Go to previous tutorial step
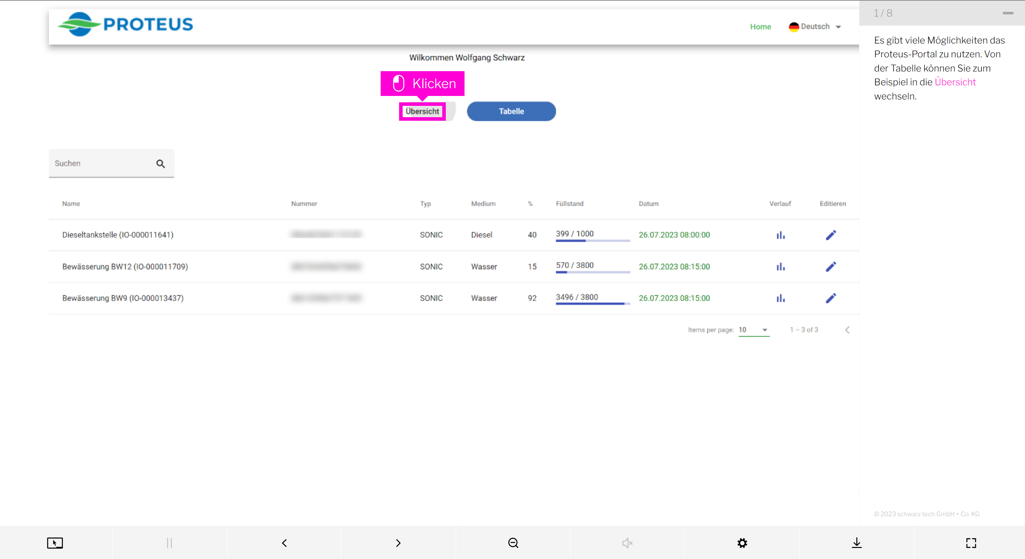The height and width of the screenshot is (559, 1025). pyautogui.click(x=284, y=543)
